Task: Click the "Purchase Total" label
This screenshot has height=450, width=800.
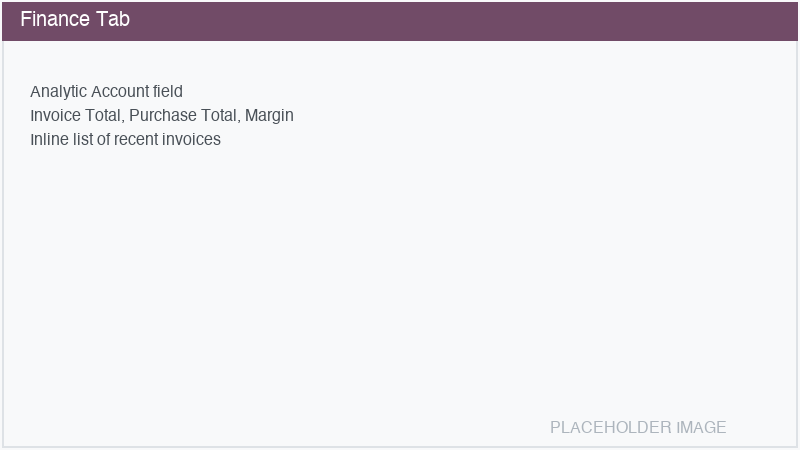Action: tap(184, 116)
